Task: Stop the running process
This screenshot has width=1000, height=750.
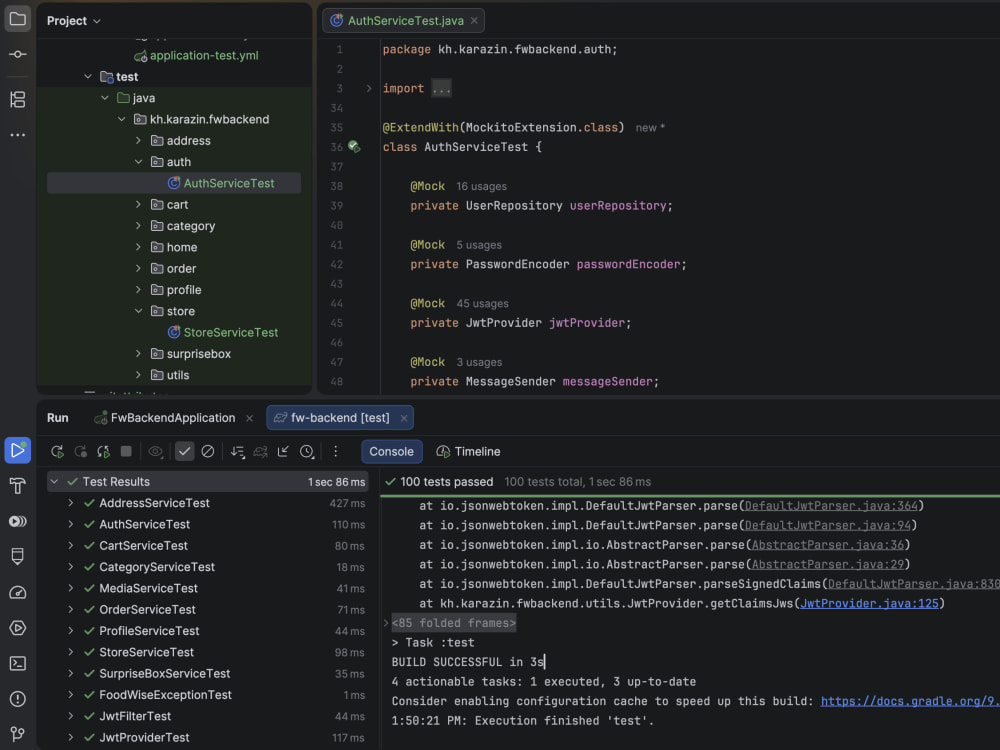Action: [126, 452]
